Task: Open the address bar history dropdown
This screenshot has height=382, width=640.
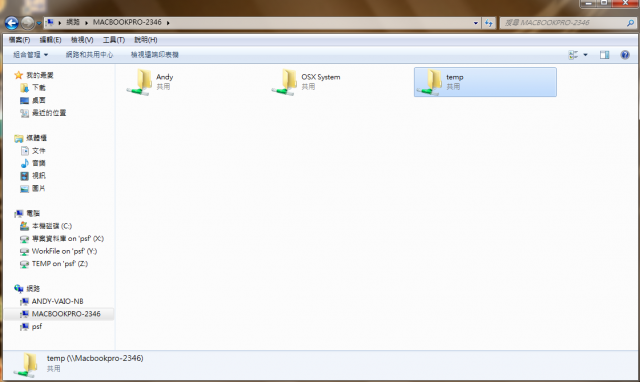Action: click(476, 23)
